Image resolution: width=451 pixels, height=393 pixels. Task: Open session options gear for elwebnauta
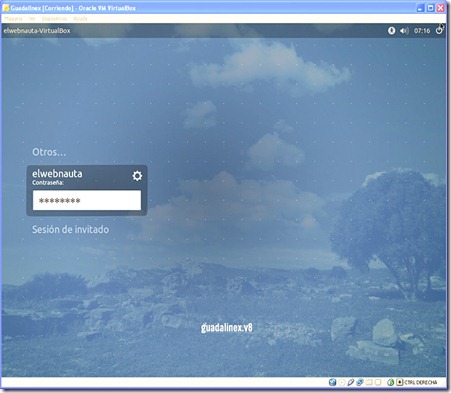point(137,176)
